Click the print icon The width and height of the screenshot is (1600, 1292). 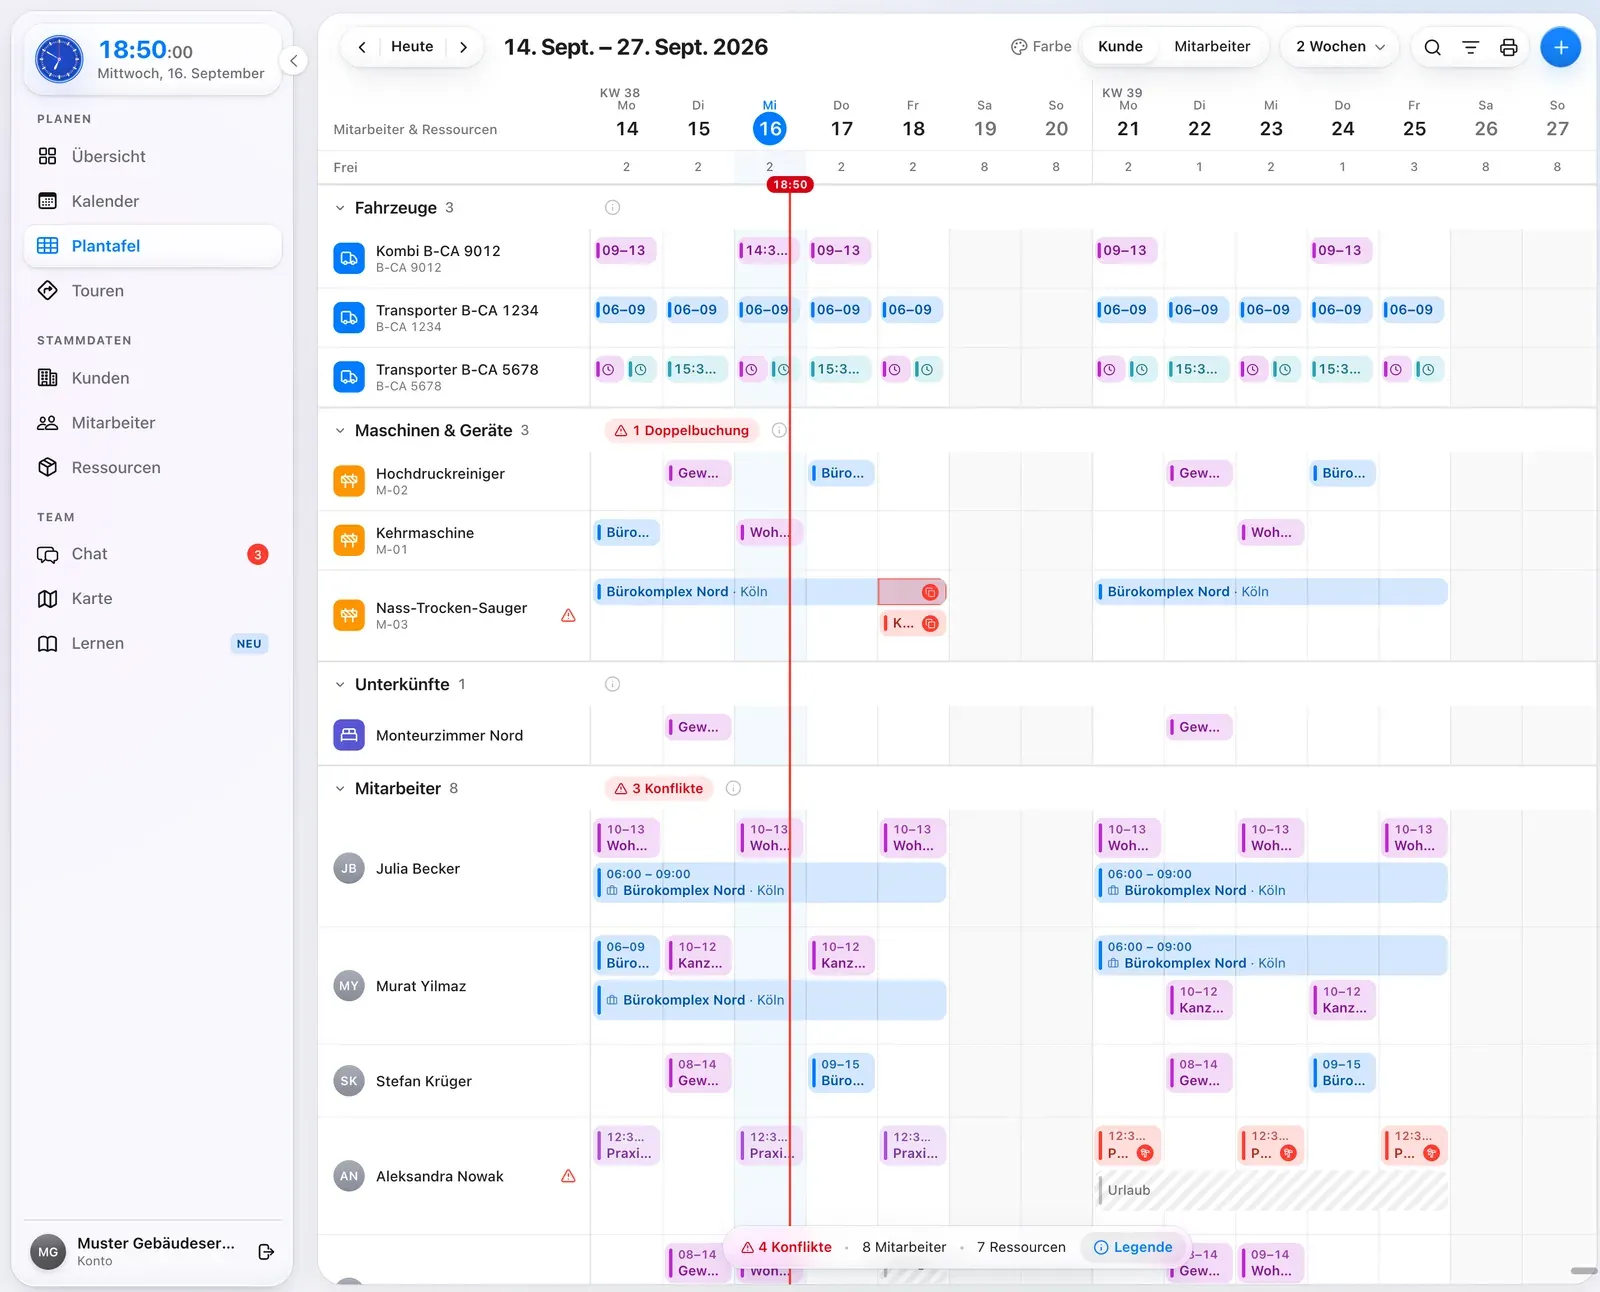(1508, 47)
